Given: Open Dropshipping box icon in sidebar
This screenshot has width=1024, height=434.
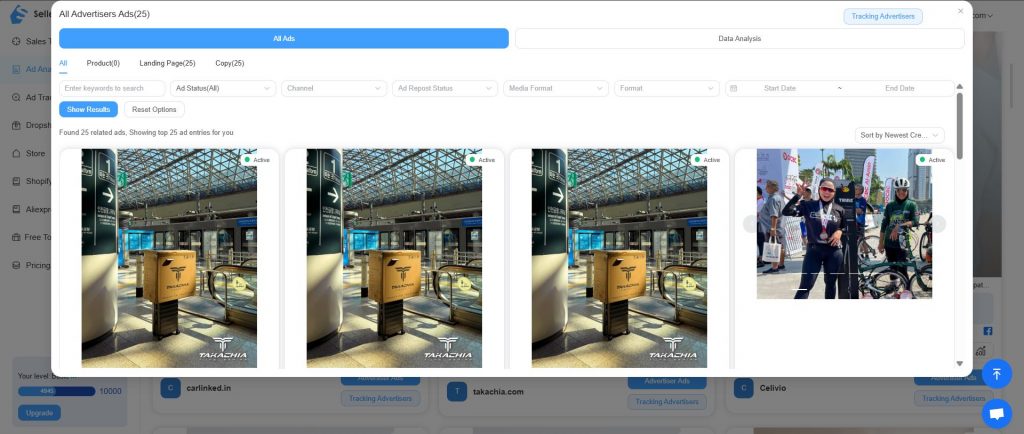Looking at the screenshot, I should pyautogui.click(x=16, y=125).
